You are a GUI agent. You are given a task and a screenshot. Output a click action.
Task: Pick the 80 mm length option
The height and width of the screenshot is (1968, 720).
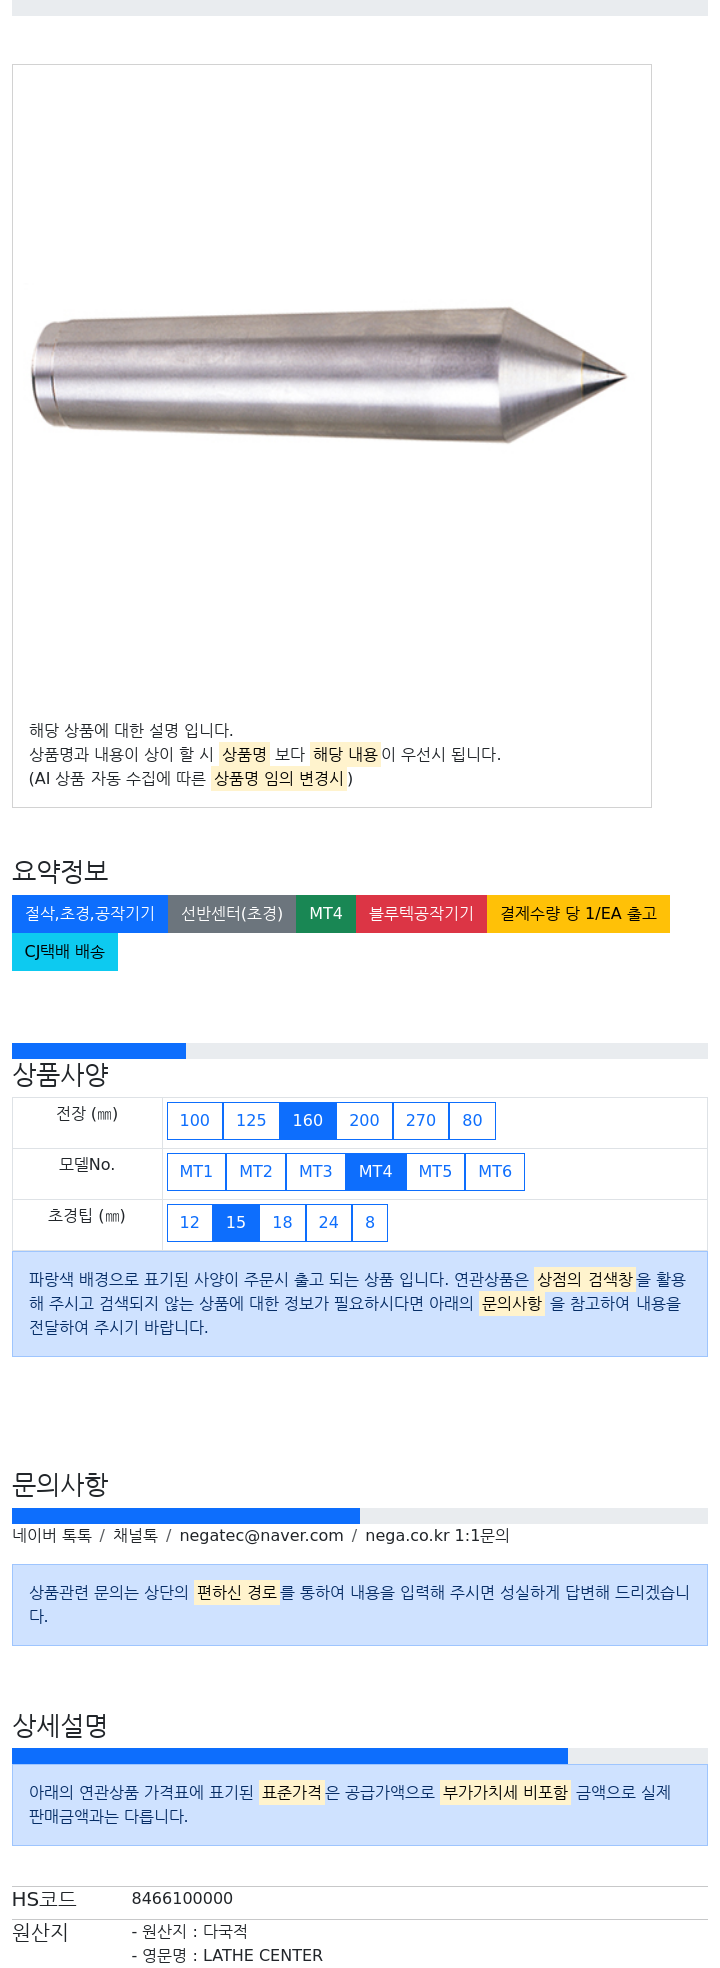pyautogui.click(x=472, y=1121)
